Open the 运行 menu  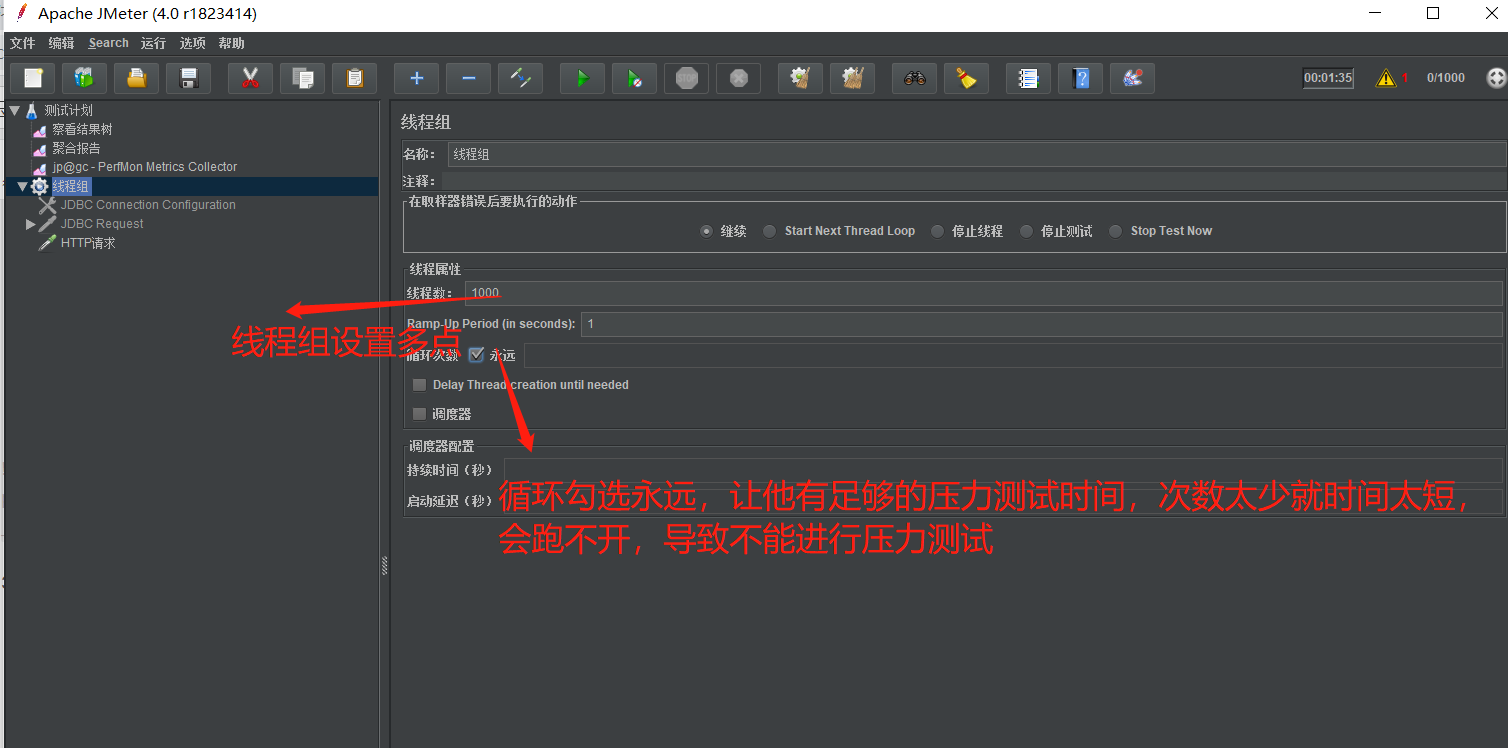pyautogui.click(x=153, y=43)
